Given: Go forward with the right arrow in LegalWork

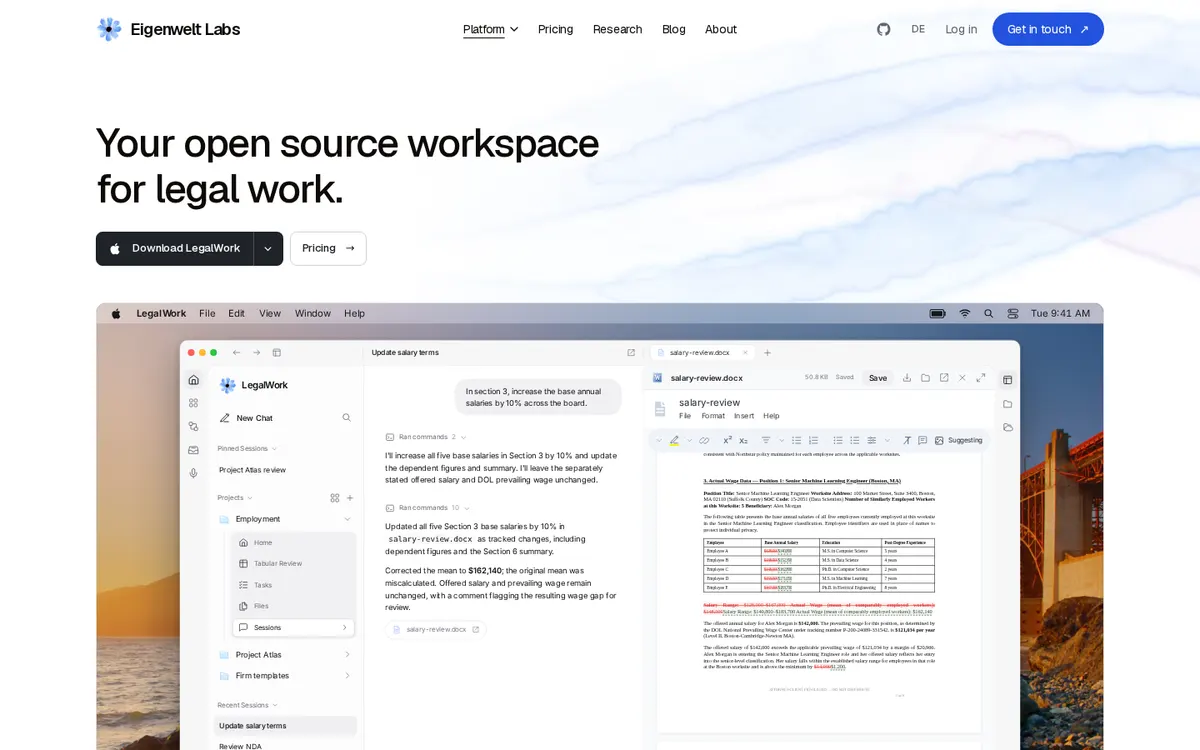Looking at the screenshot, I should coord(256,352).
